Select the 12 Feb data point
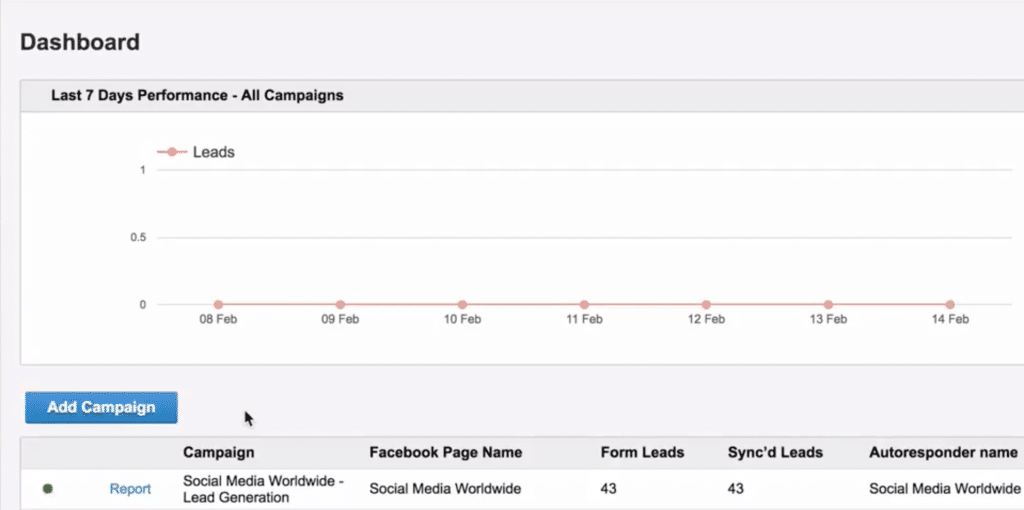 pyautogui.click(x=706, y=304)
